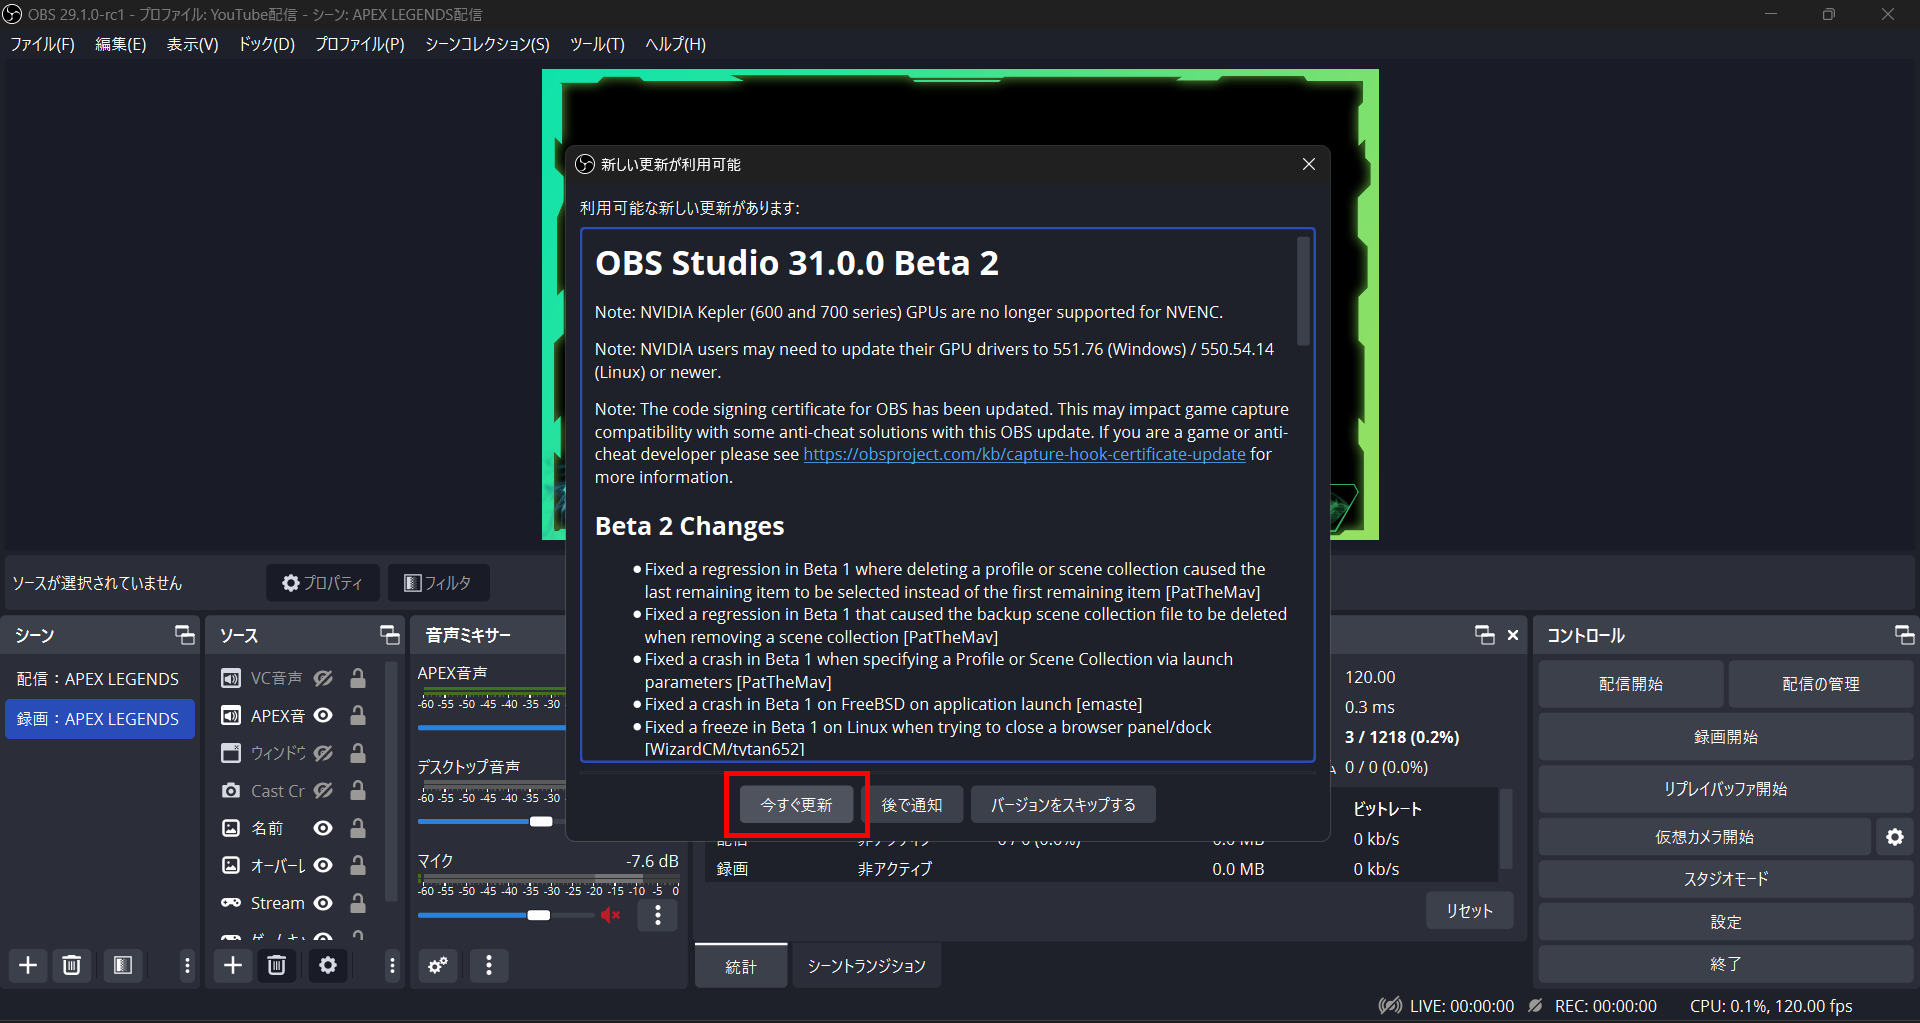Screen dimensions: 1920x1023
Task: Click the 今すぐ更新 update now button
Action: pyautogui.click(x=796, y=804)
